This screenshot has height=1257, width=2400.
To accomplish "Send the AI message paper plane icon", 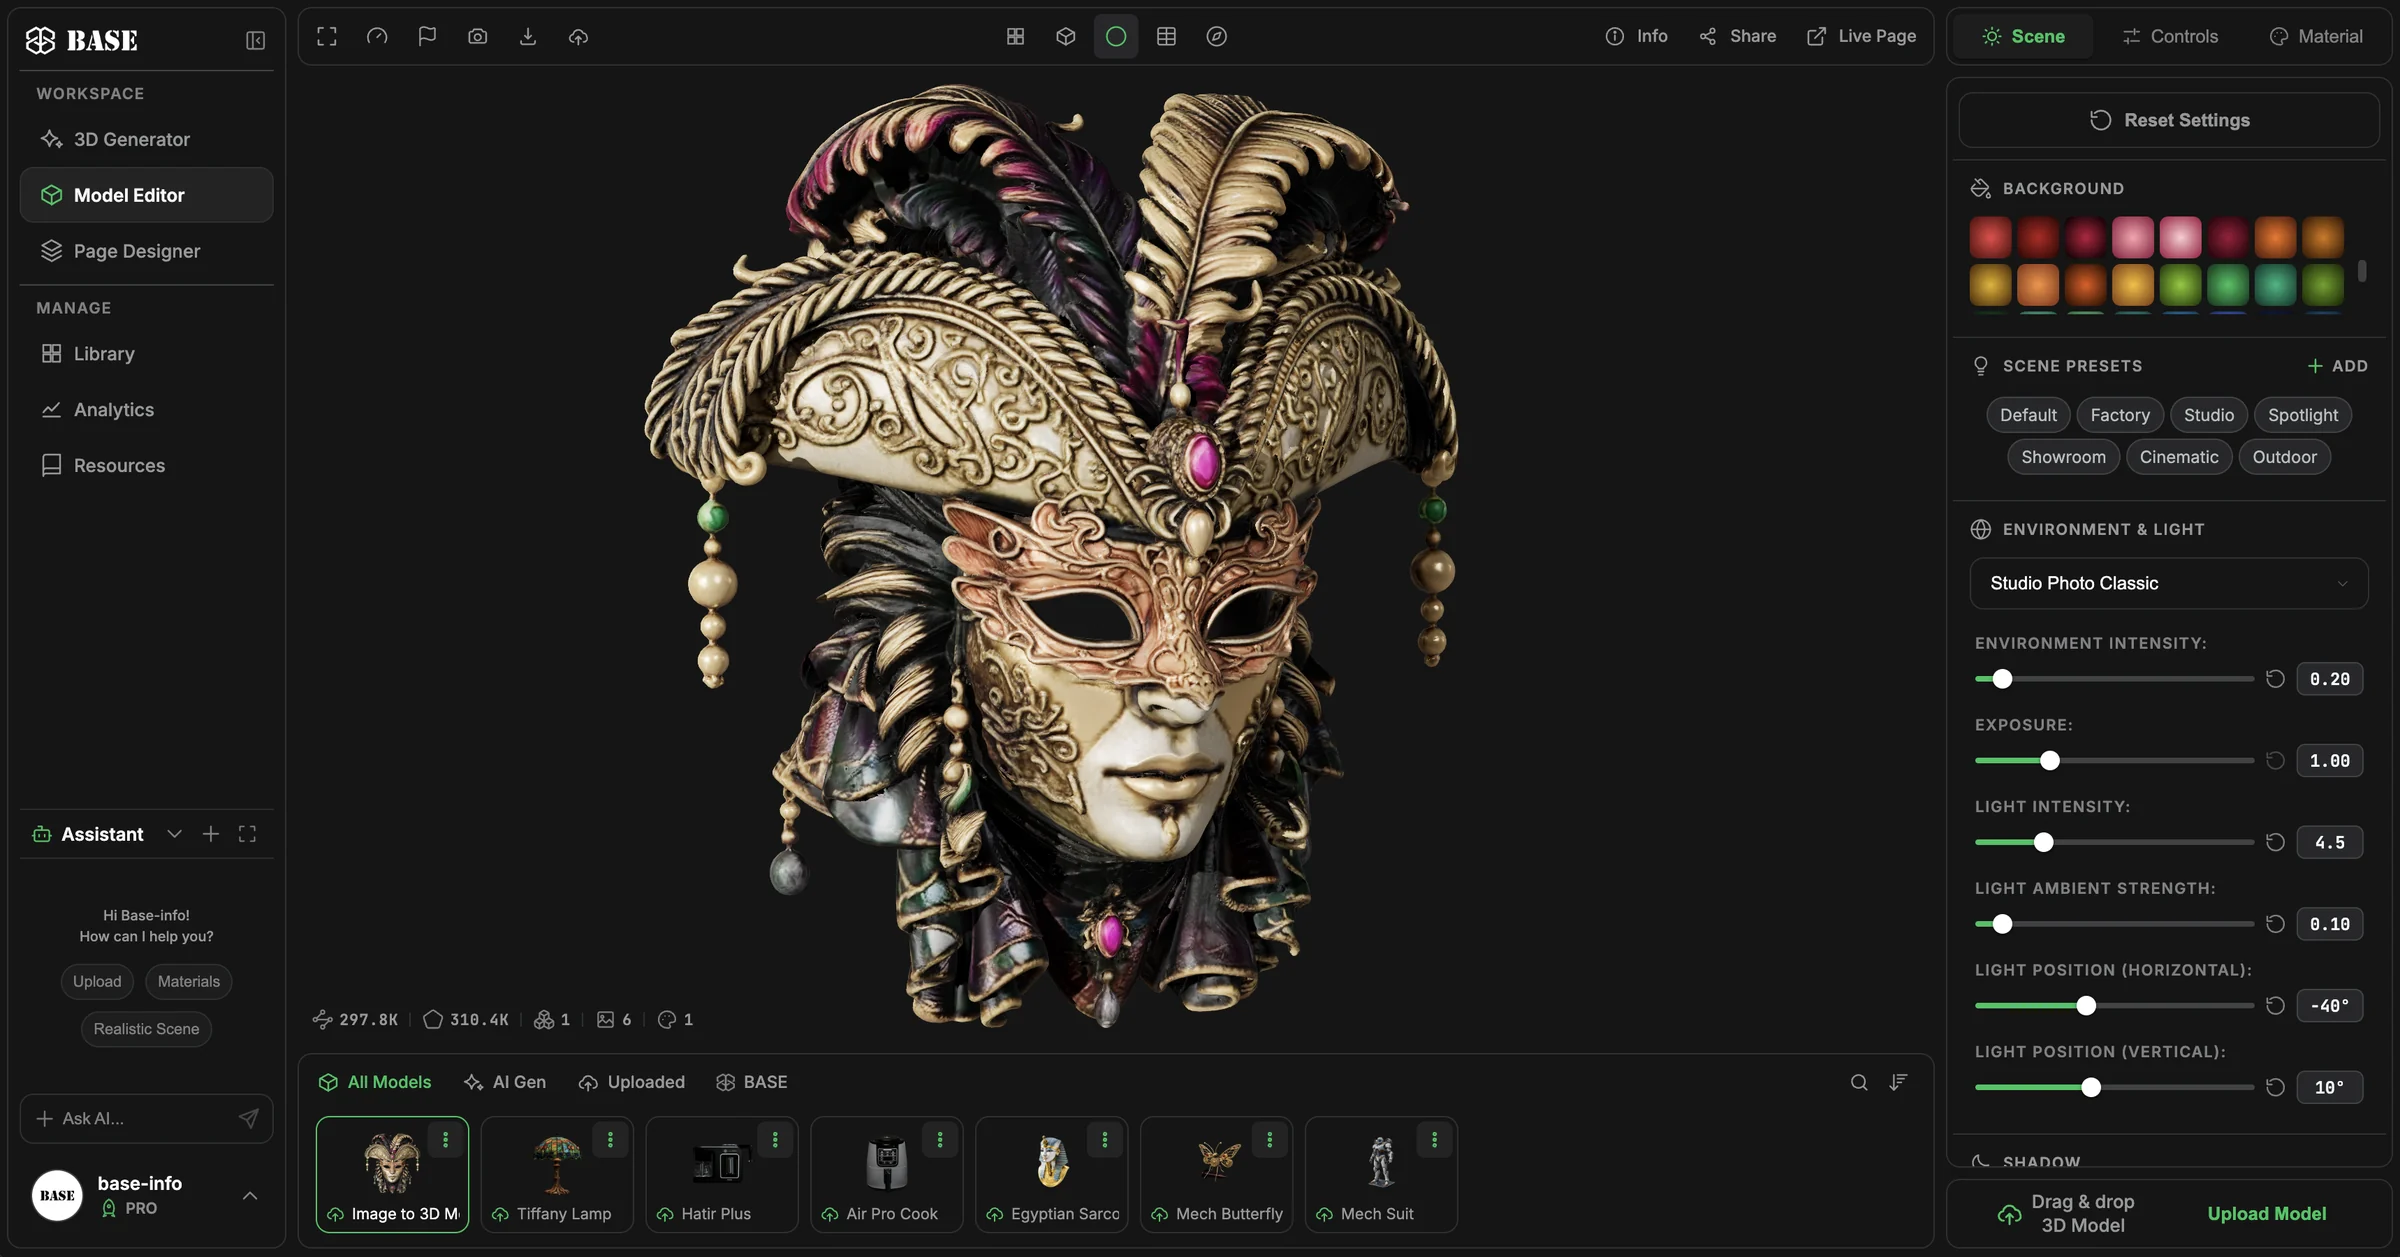I will [249, 1118].
